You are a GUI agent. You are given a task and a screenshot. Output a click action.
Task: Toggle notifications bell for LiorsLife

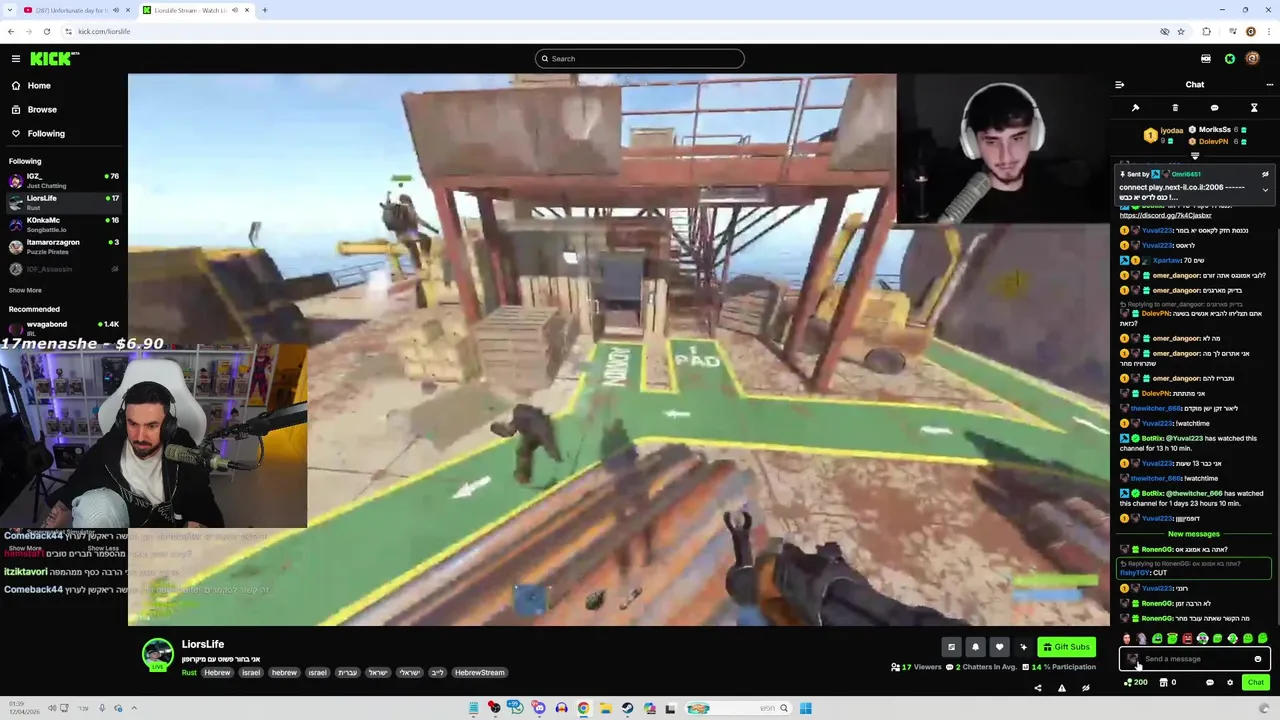coord(975,647)
